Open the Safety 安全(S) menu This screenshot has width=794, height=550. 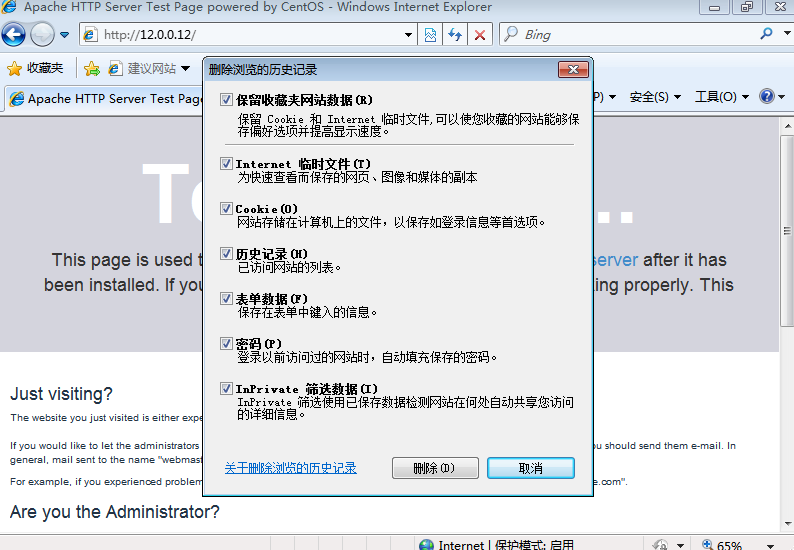(x=655, y=97)
